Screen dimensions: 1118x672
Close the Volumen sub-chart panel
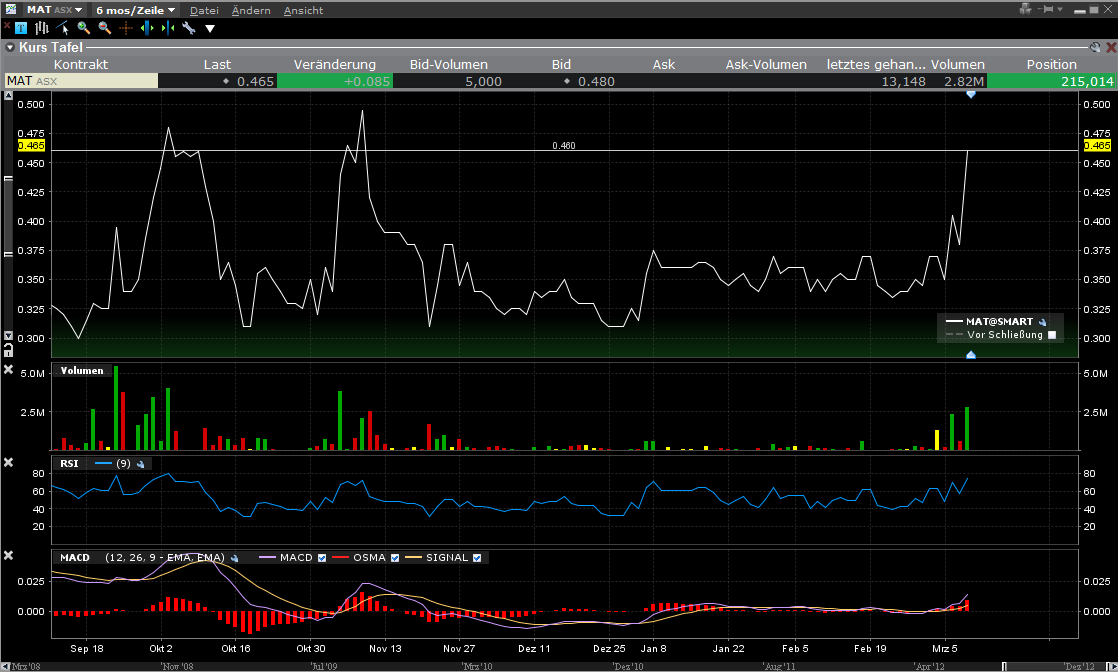[x=9, y=370]
